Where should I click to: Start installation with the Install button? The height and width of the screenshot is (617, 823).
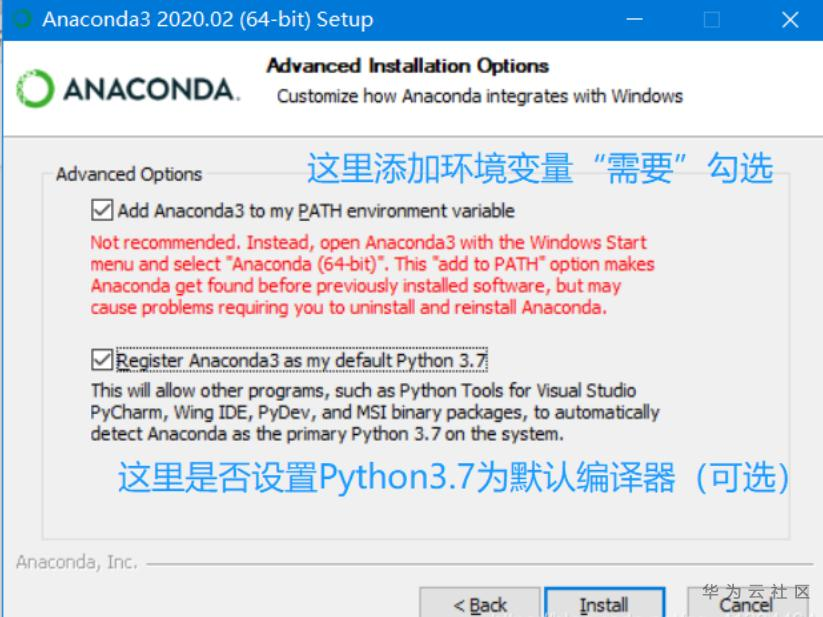[604, 603]
